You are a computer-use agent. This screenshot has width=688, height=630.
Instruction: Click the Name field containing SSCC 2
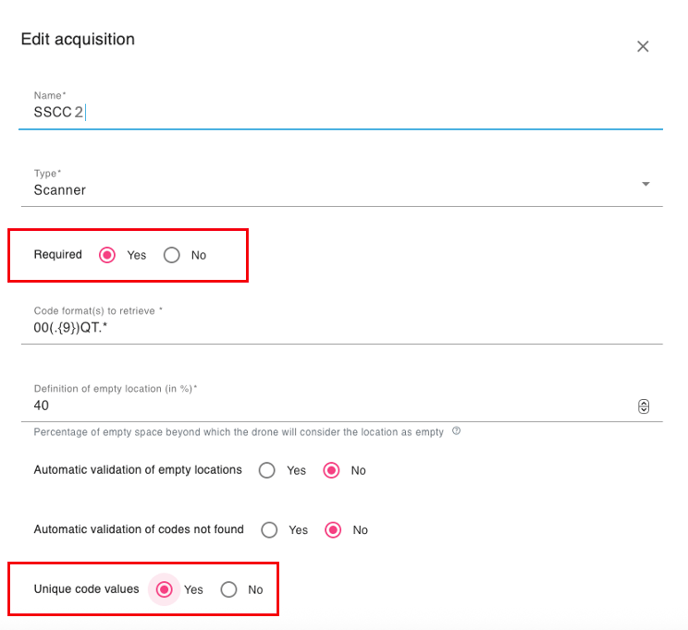pos(340,112)
